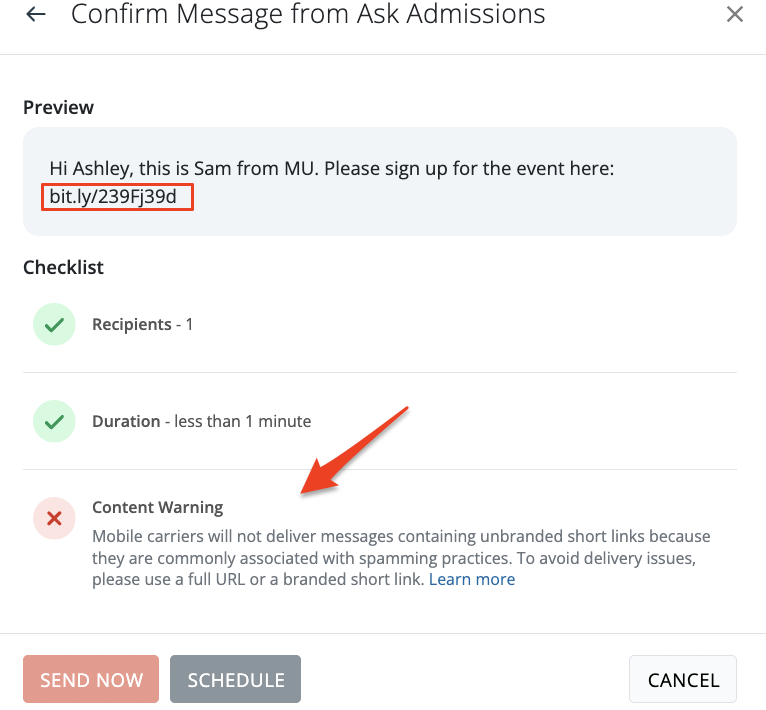This screenshot has width=766, height=710.
Task: Click the green Recipients checkmark icon
Action: [x=54, y=325]
